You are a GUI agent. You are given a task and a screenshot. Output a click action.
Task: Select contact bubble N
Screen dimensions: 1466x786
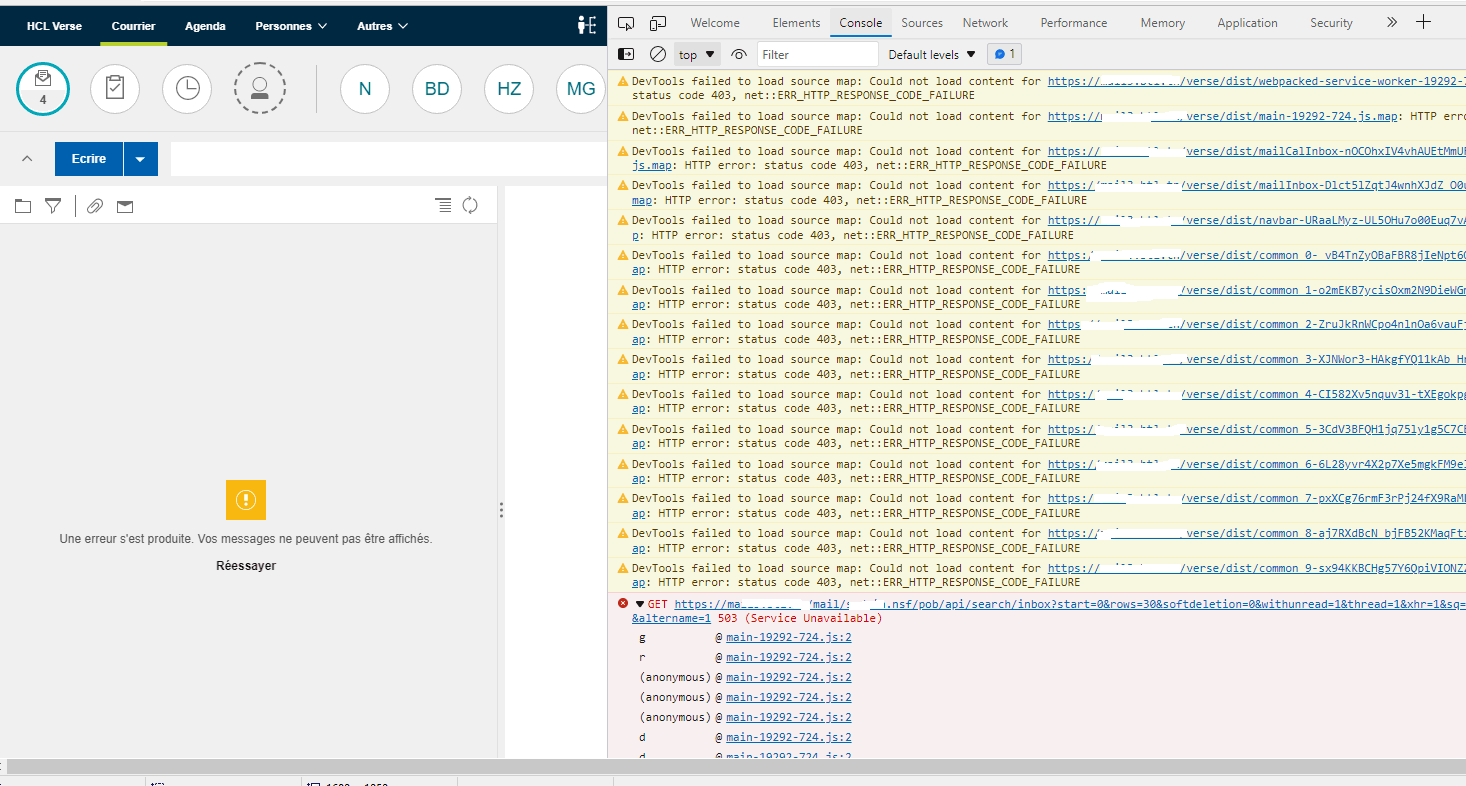pyautogui.click(x=365, y=89)
